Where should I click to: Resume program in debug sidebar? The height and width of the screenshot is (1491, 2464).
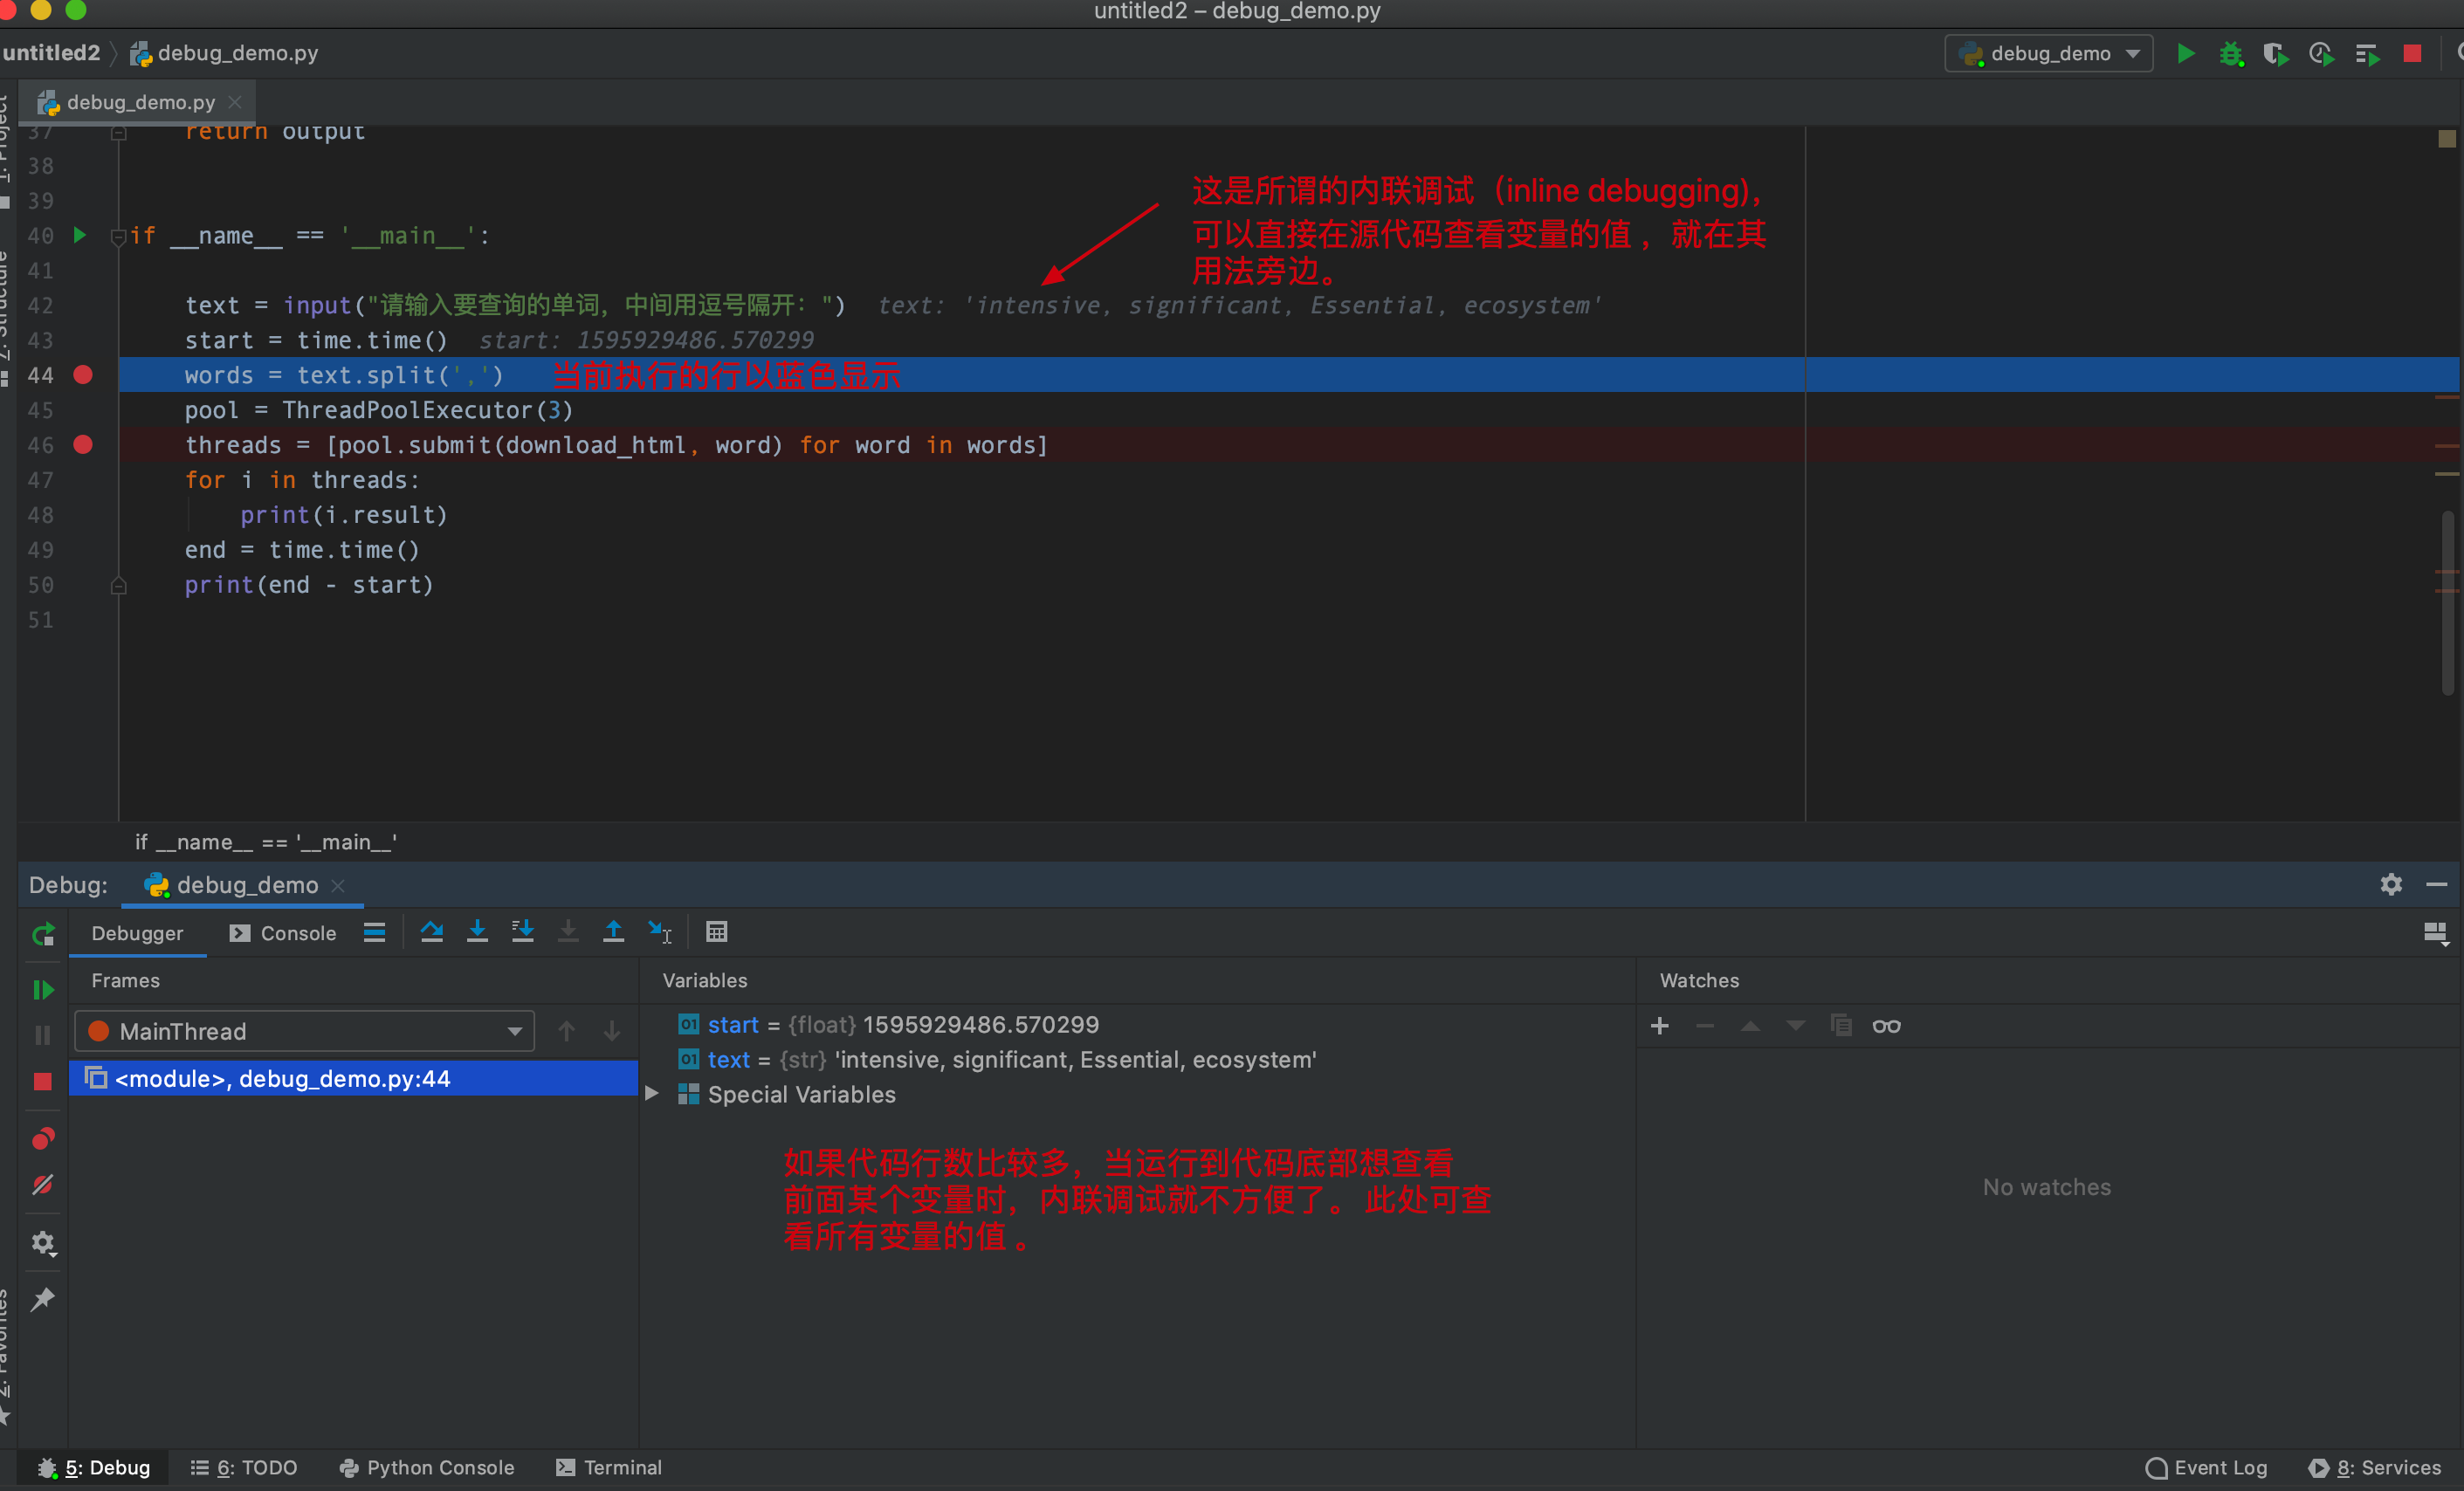click(43, 989)
